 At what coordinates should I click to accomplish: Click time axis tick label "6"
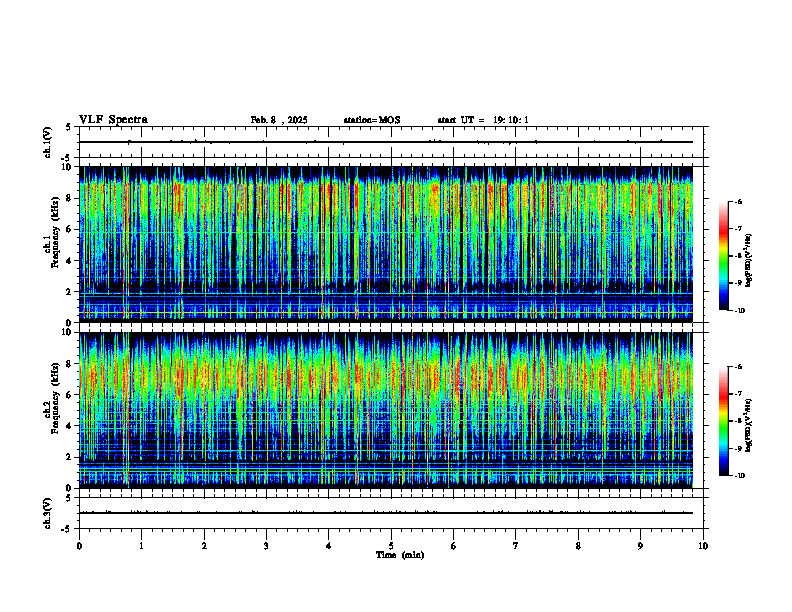point(454,546)
